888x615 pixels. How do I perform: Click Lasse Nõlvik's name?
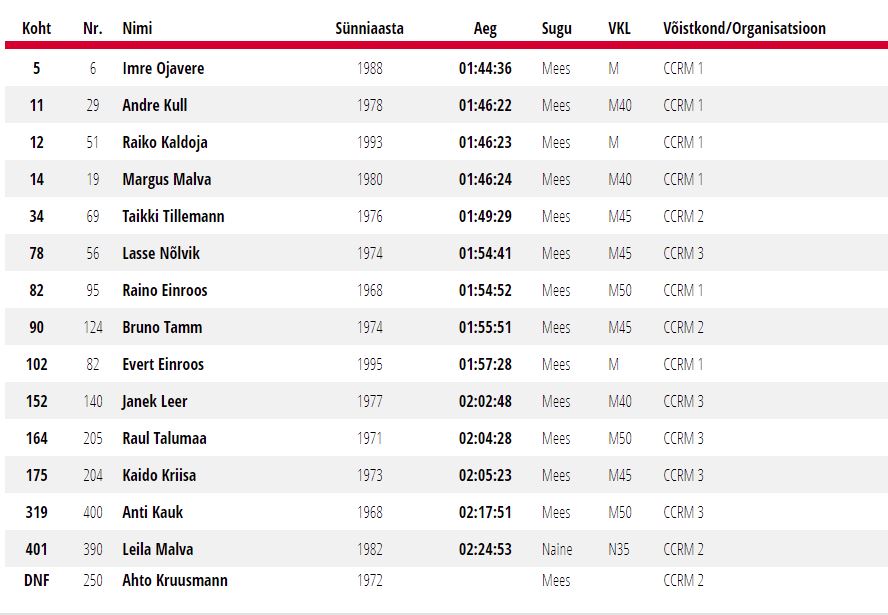click(161, 253)
